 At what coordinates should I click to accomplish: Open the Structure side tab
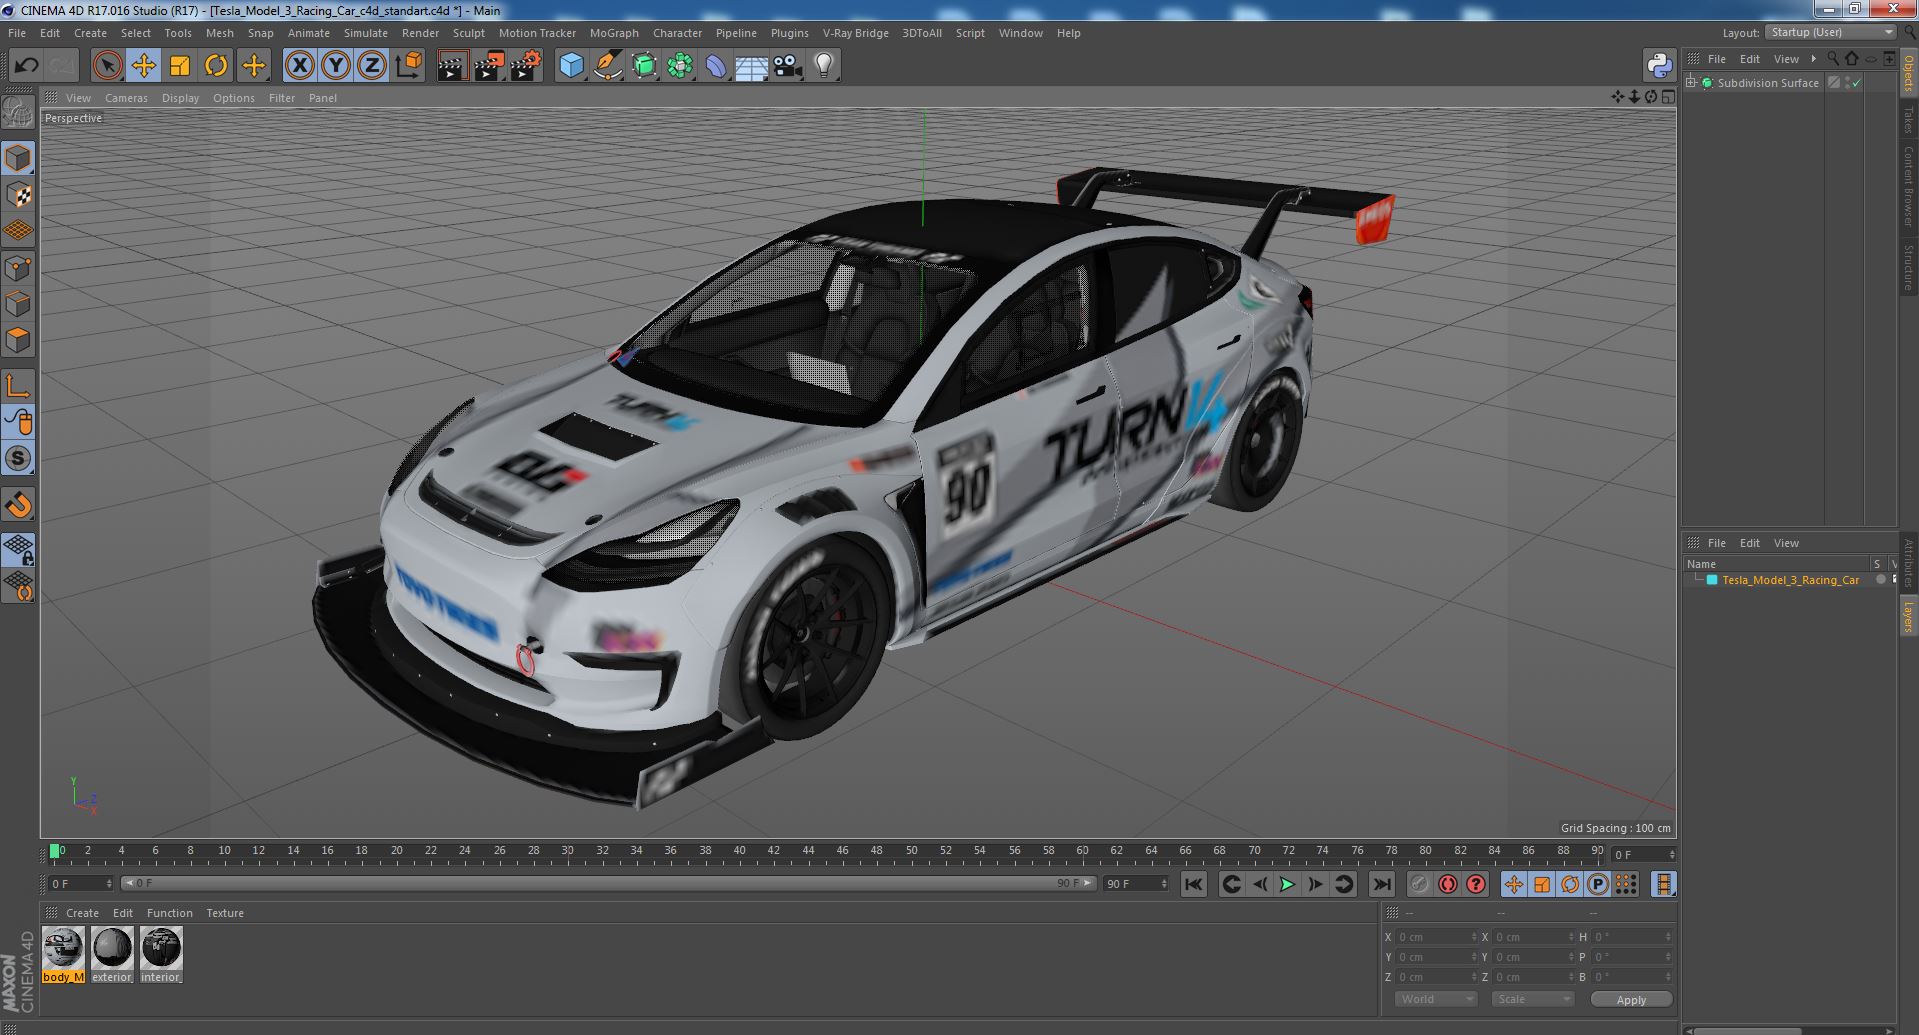[1909, 267]
